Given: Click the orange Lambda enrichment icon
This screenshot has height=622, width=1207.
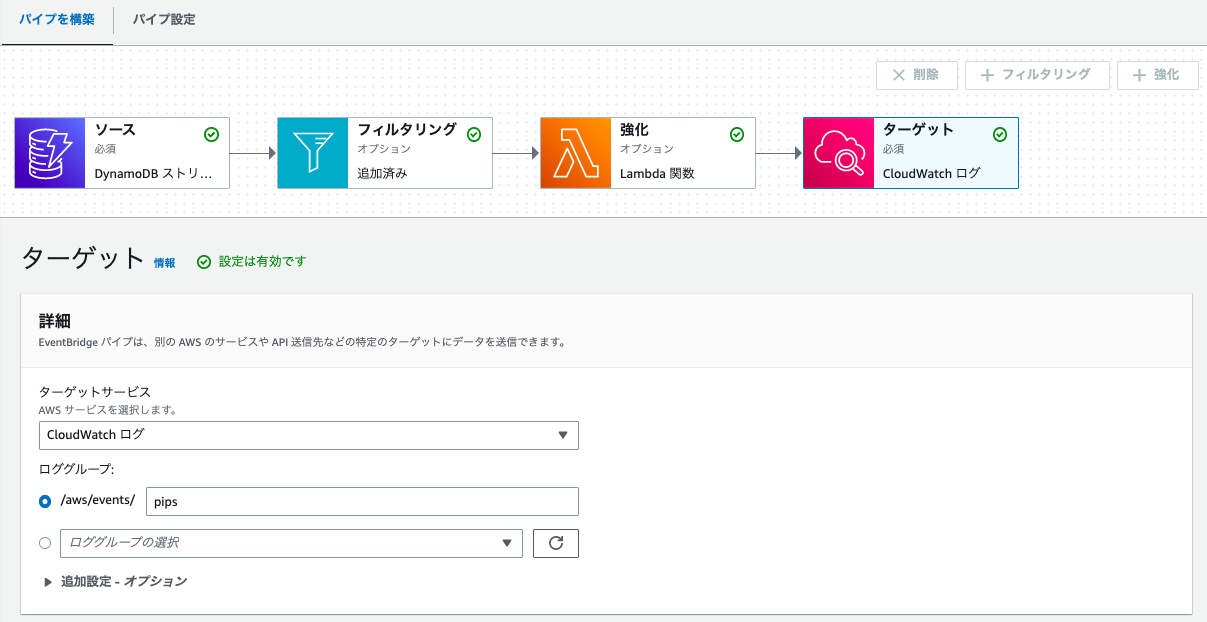Looking at the screenshot, I should (576, 153).
